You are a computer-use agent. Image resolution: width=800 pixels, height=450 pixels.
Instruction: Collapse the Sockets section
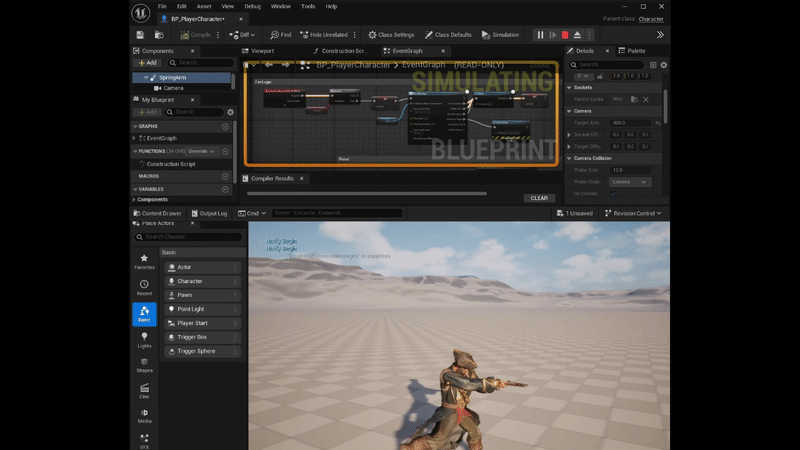coord(569,88)
